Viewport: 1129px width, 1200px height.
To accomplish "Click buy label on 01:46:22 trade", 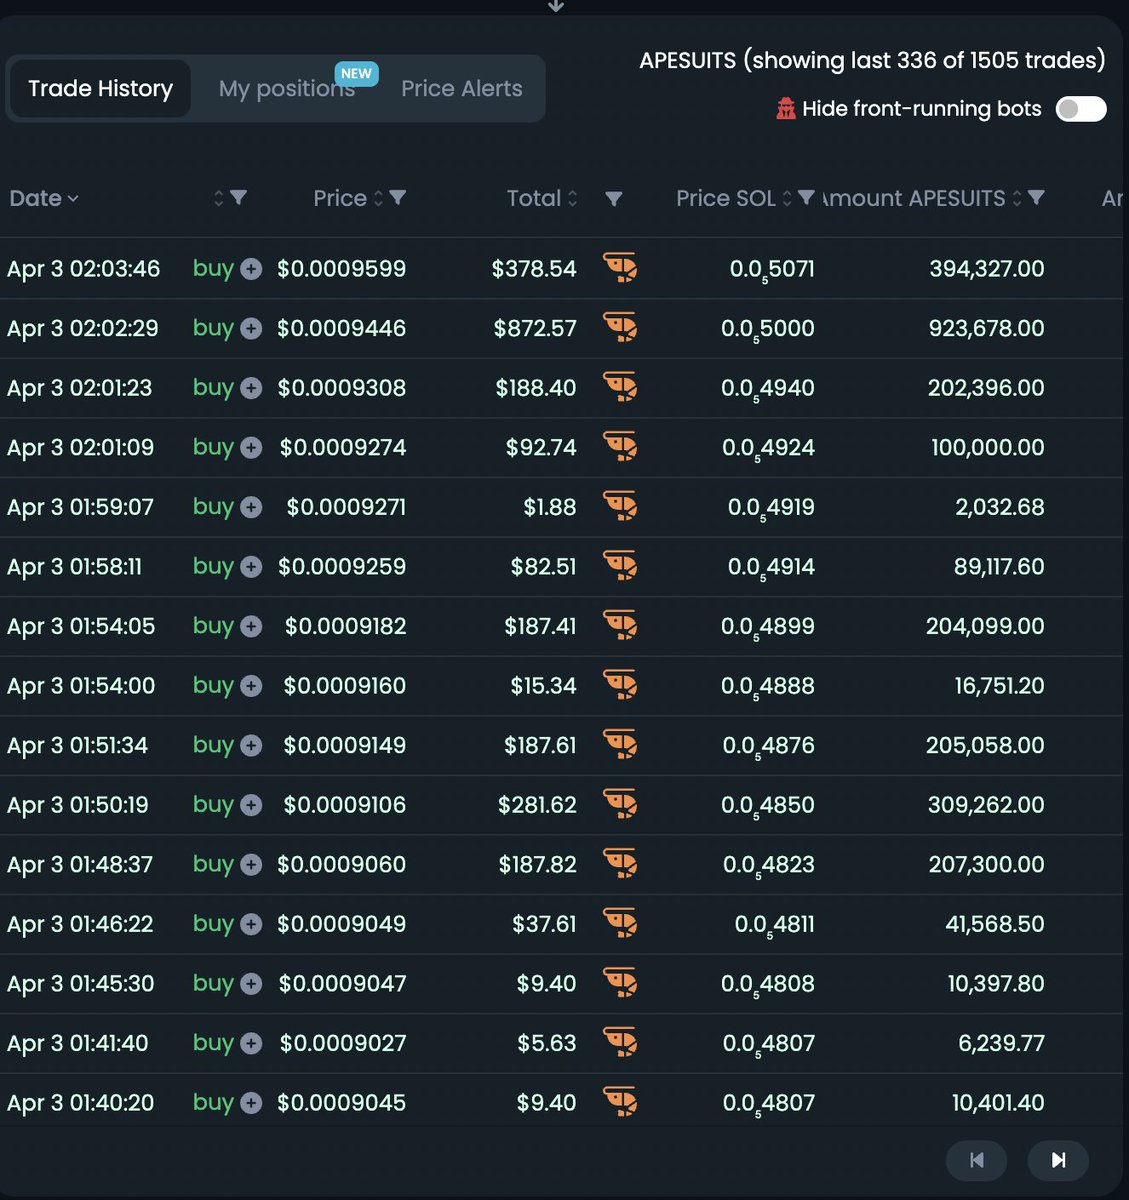I will [x=213, y=923].
